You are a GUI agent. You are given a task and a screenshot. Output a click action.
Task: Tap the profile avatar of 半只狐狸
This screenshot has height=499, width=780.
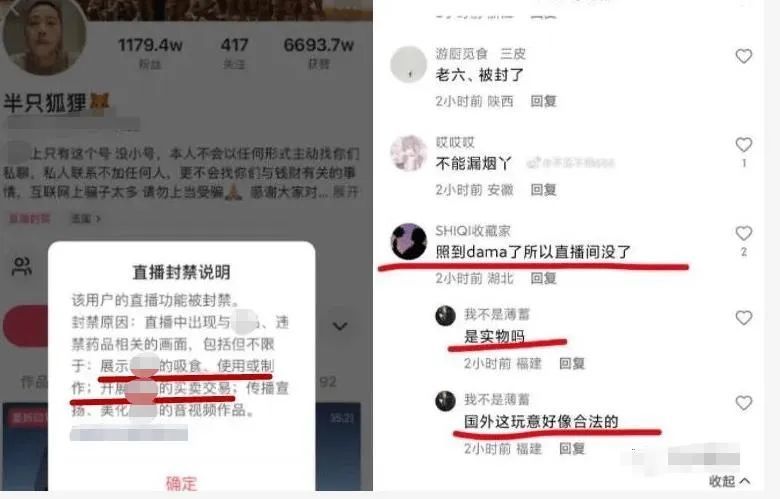44,36
